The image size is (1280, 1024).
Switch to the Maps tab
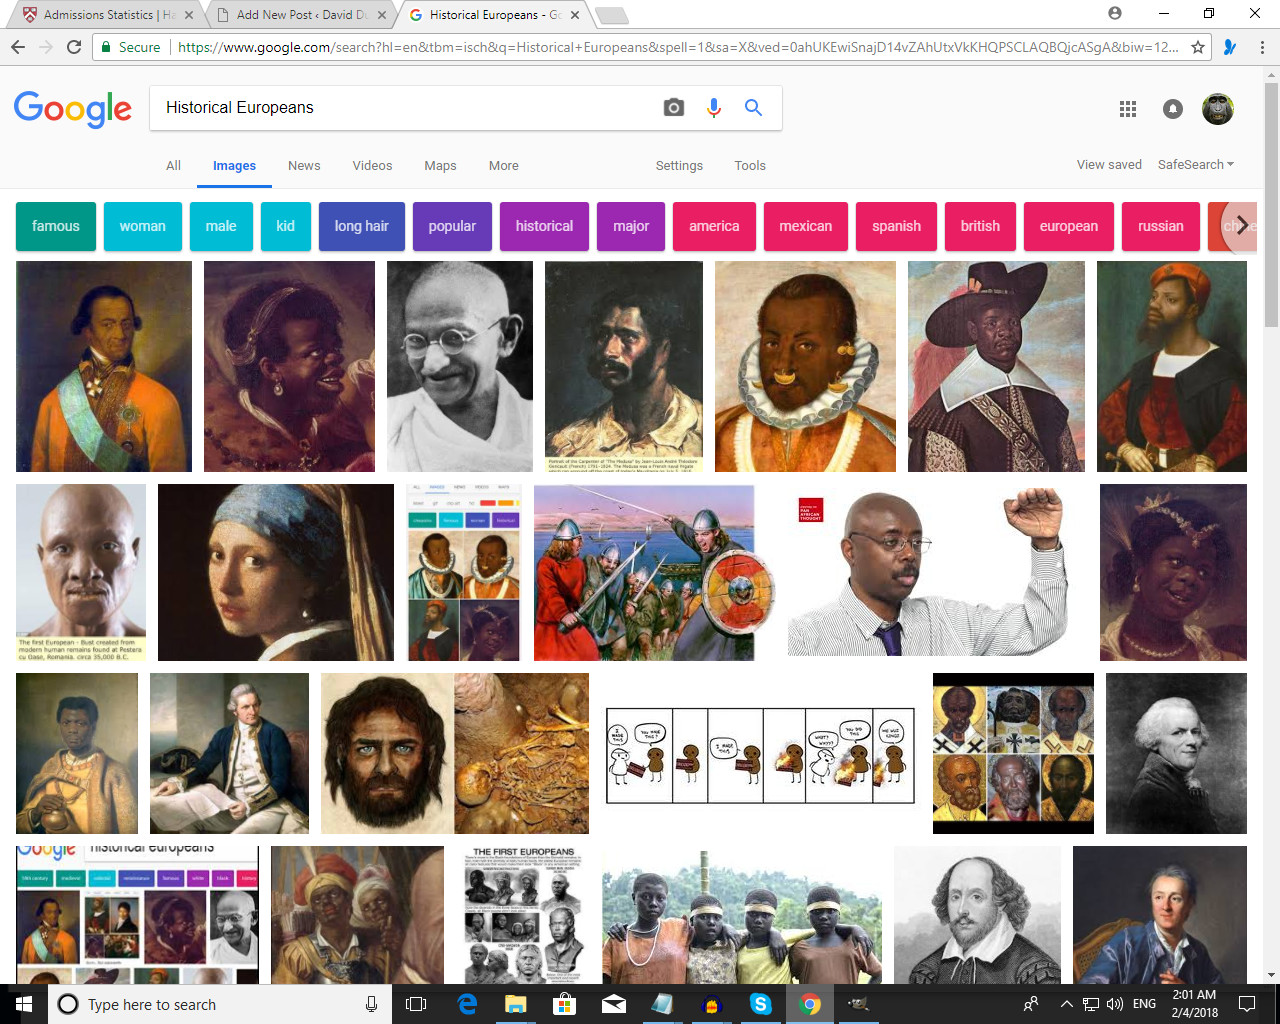coord(440,166)
